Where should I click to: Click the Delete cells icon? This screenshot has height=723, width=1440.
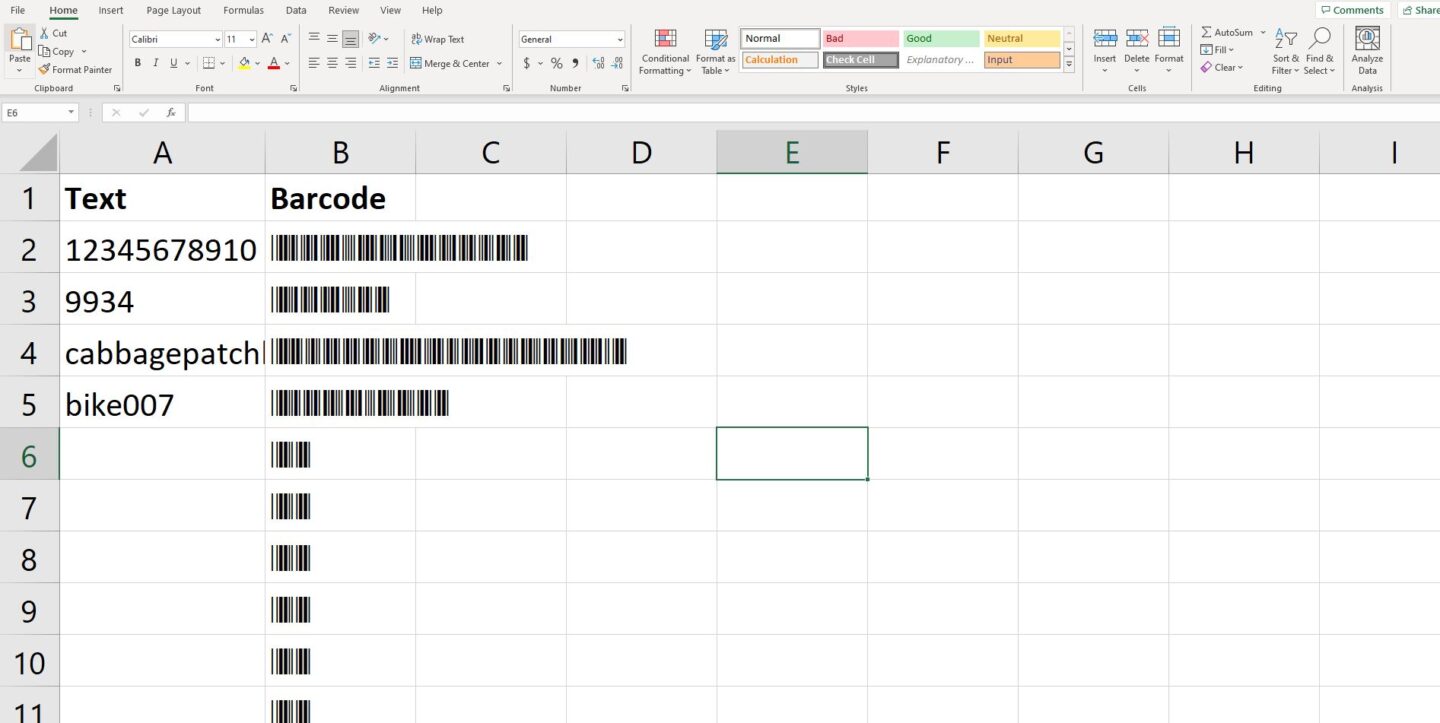(1137, 39)
